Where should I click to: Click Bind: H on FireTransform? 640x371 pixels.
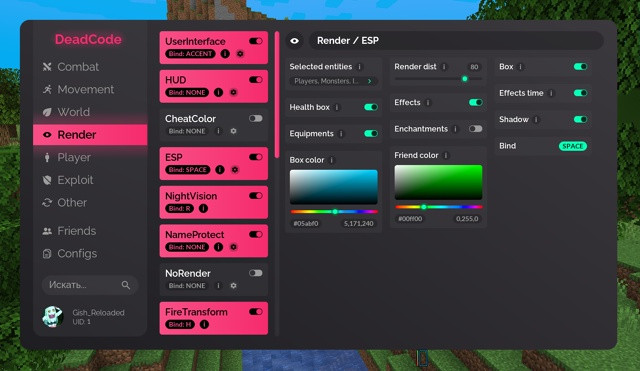180,324
